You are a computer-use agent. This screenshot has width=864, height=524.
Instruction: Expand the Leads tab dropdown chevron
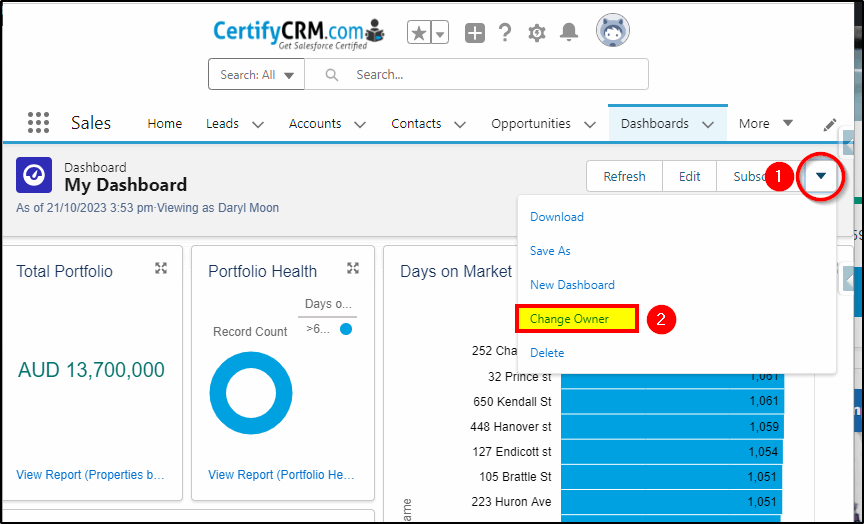pyautogui.click(x=258, y=125)
